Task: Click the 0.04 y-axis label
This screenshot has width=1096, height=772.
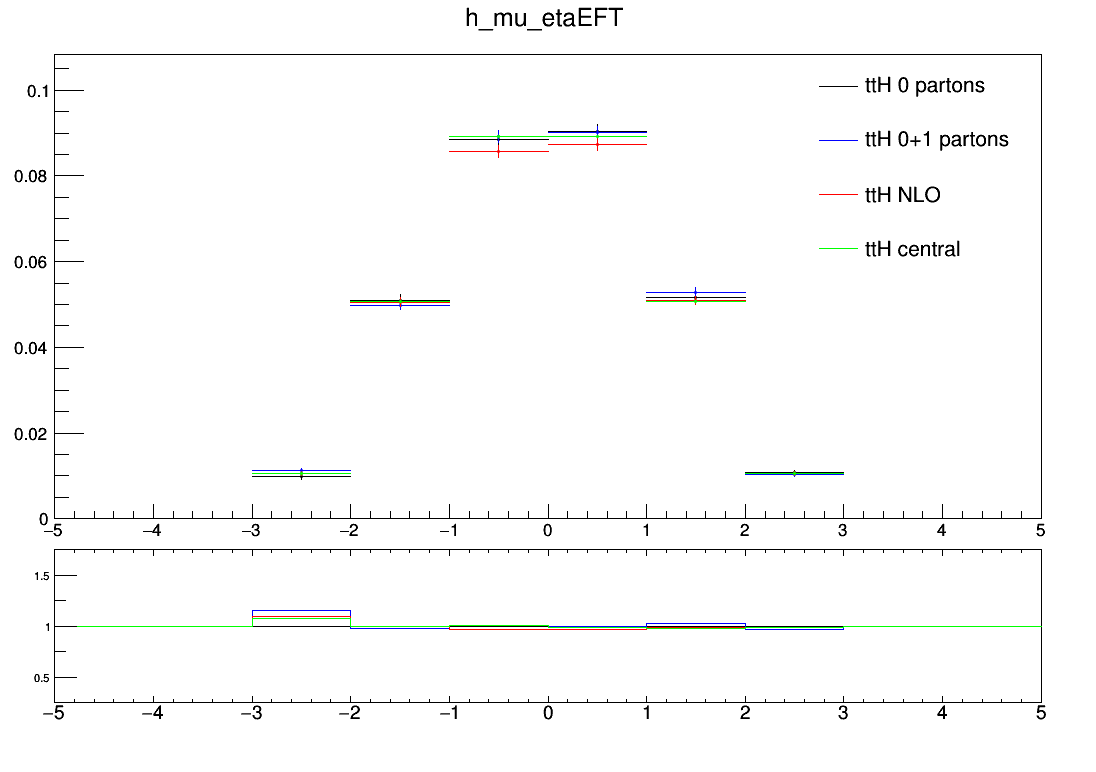Action: click(x=31, y=348)
